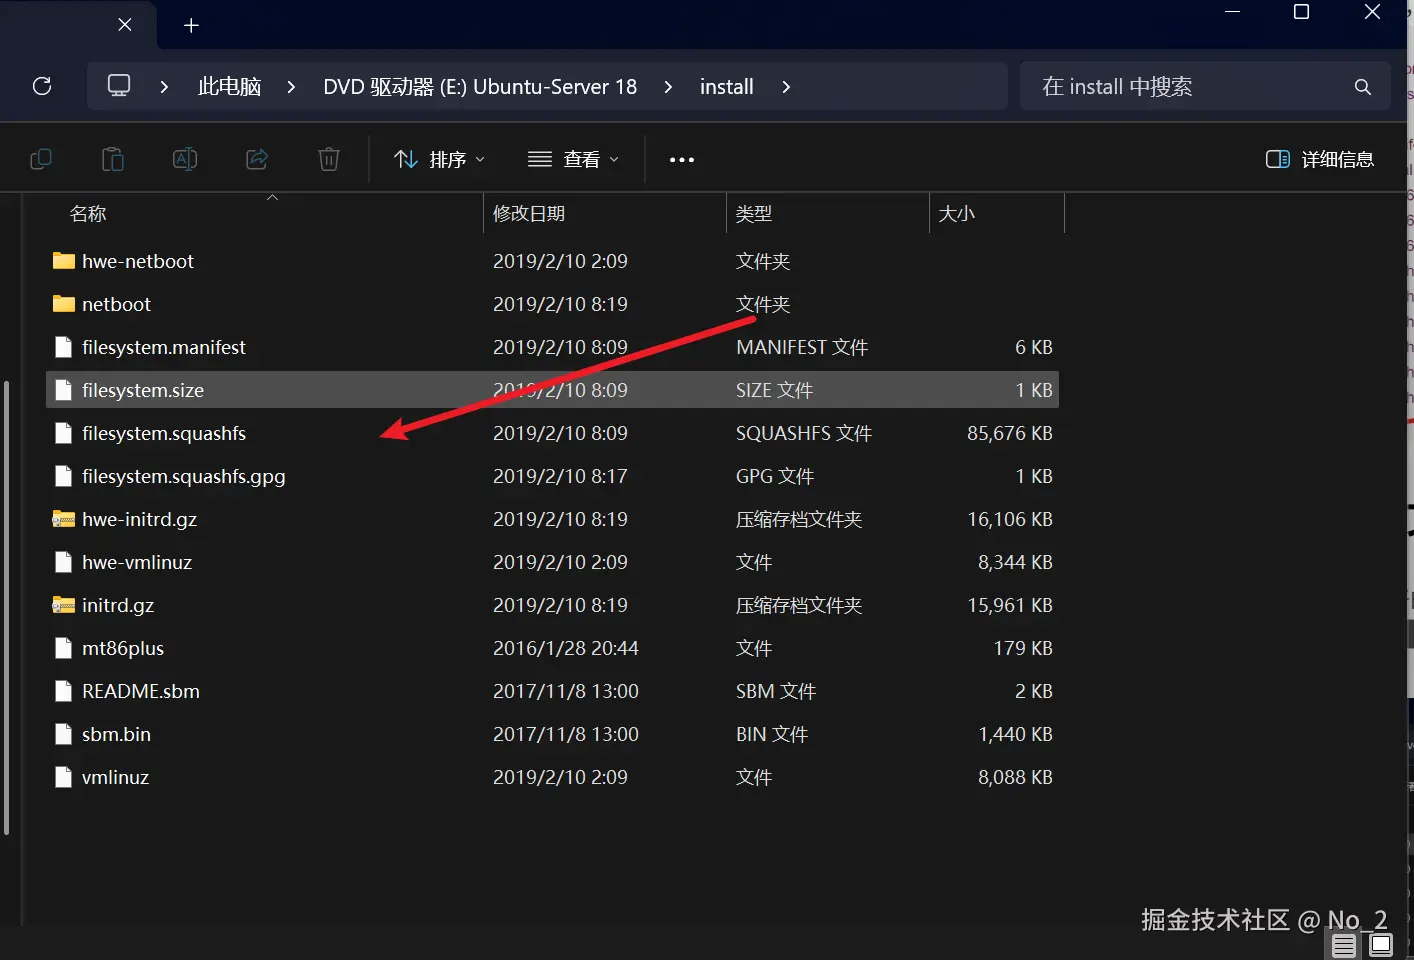The image size is (1414, 960).
Task: Click the share icon in the toolbar
Action: tap(257, 159)
